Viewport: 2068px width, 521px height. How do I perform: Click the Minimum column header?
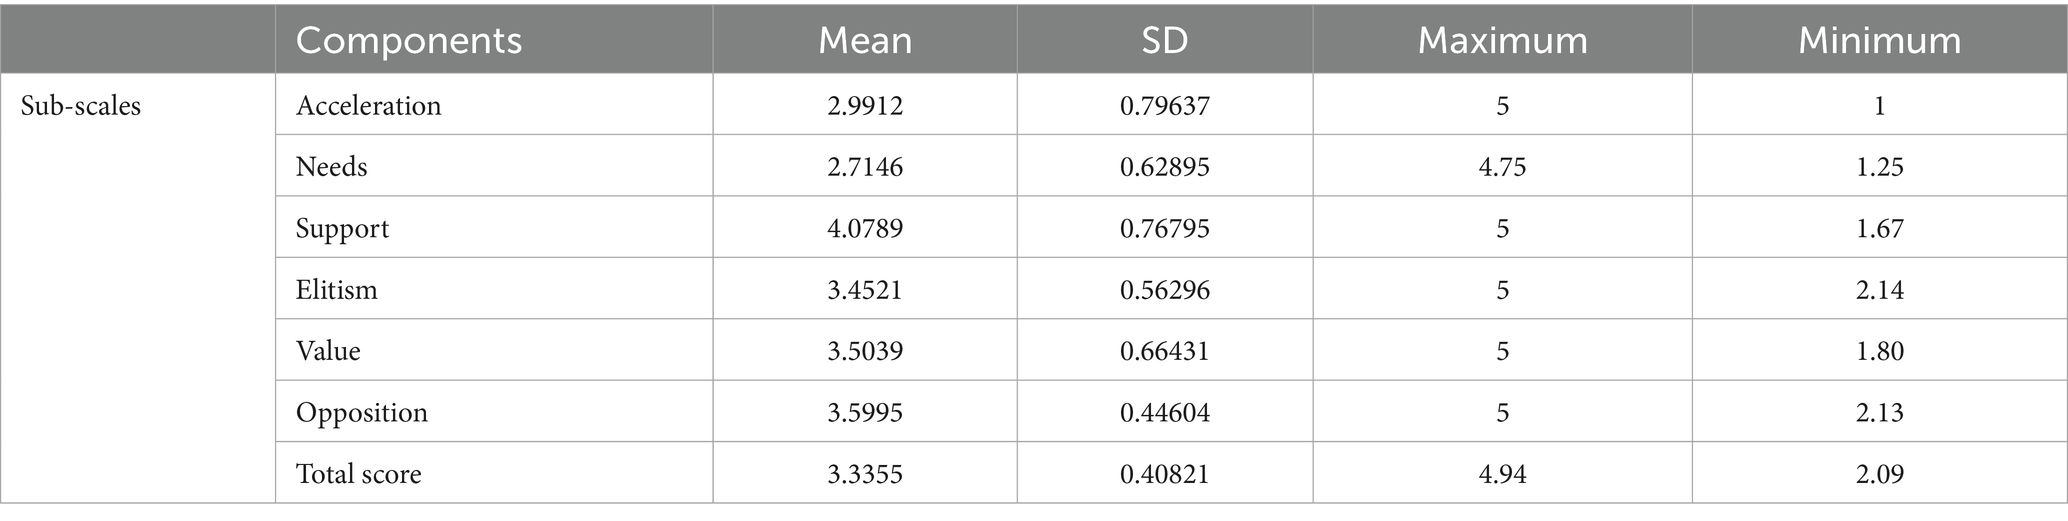(x=1879, y=40)
